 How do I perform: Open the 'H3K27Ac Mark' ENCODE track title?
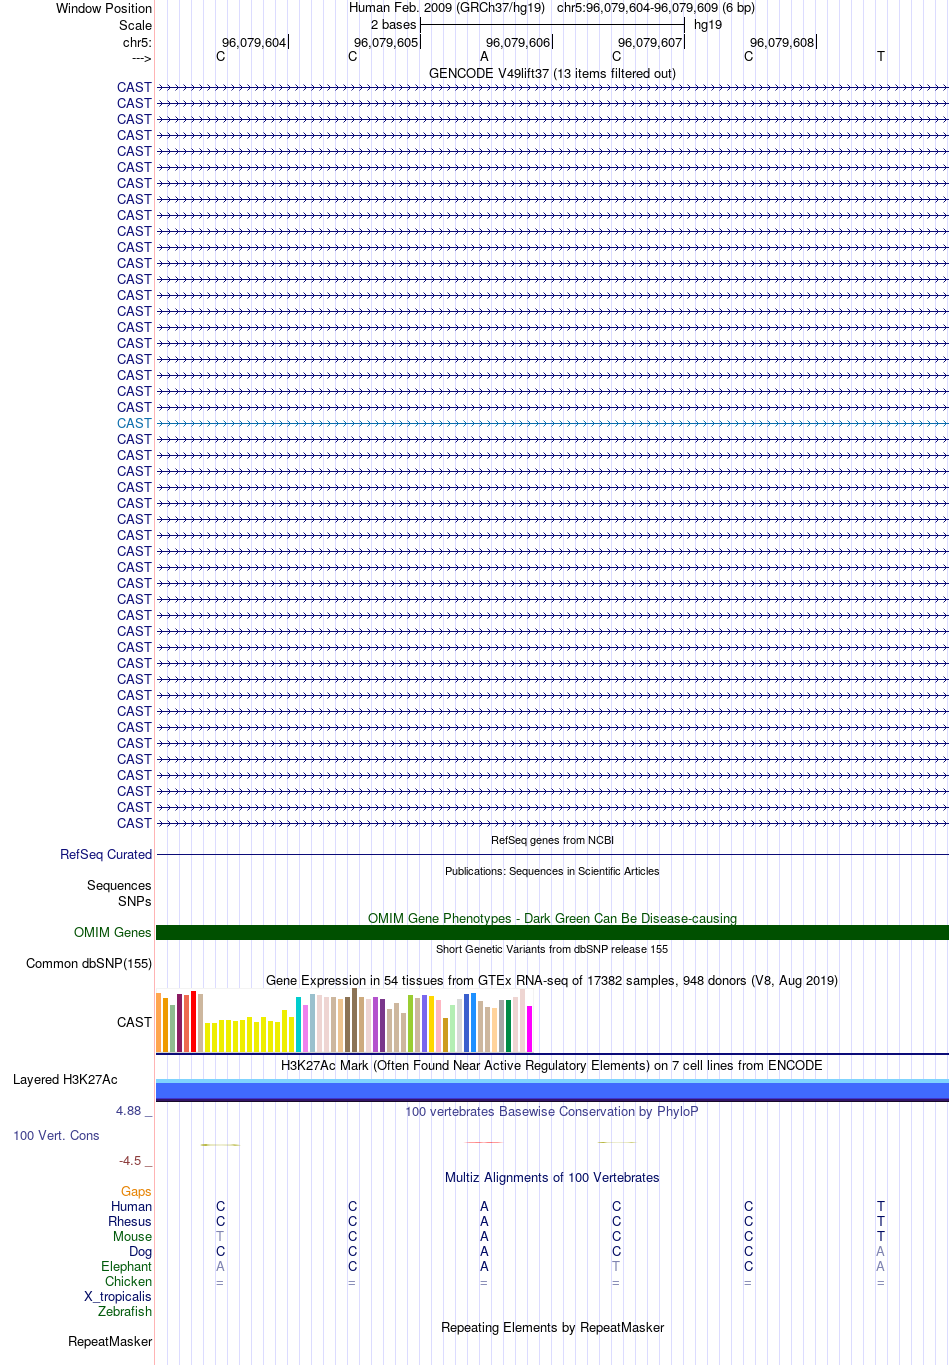552,1065
